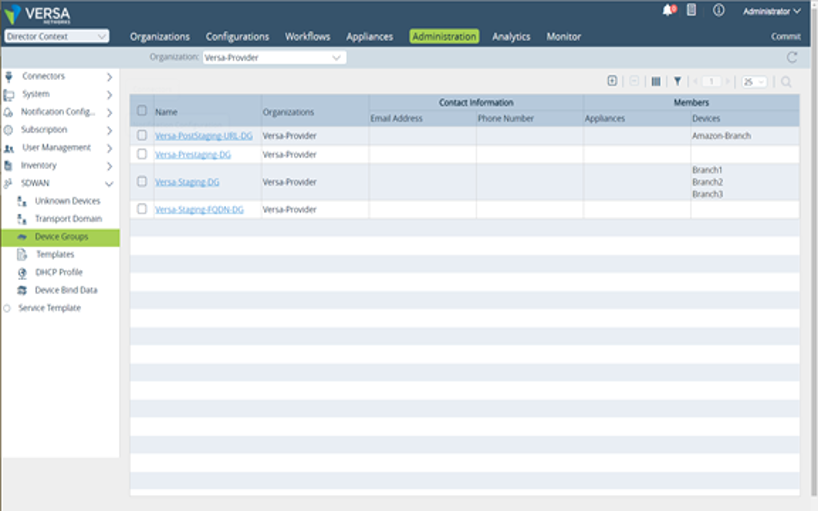This screenshot has height=511, width=818.
Task: Open the rows-per-page 25 selector
Action: [x=754, y=82]
